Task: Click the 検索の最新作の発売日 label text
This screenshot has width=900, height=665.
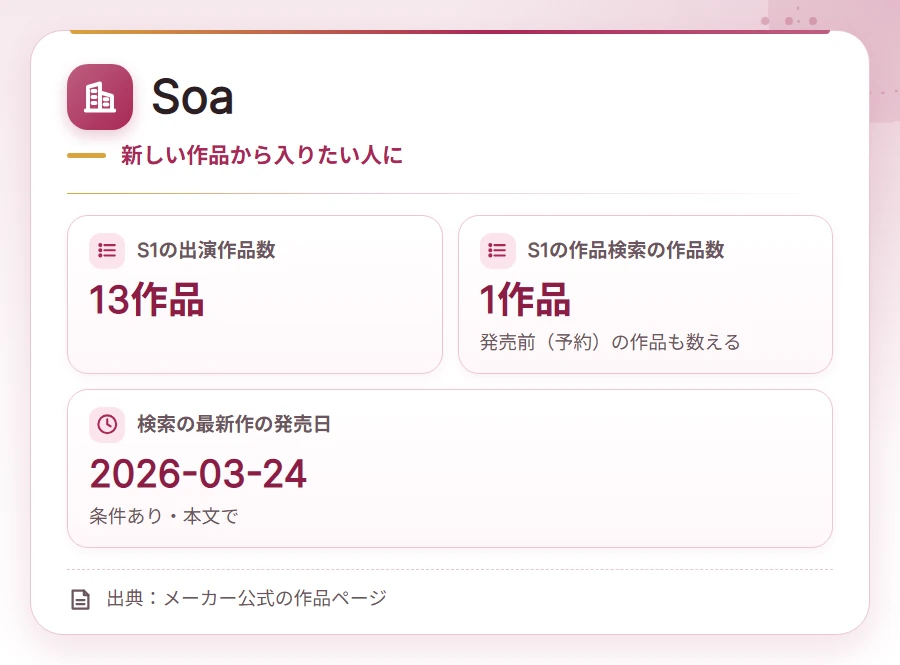Action: tap(234, 425)
